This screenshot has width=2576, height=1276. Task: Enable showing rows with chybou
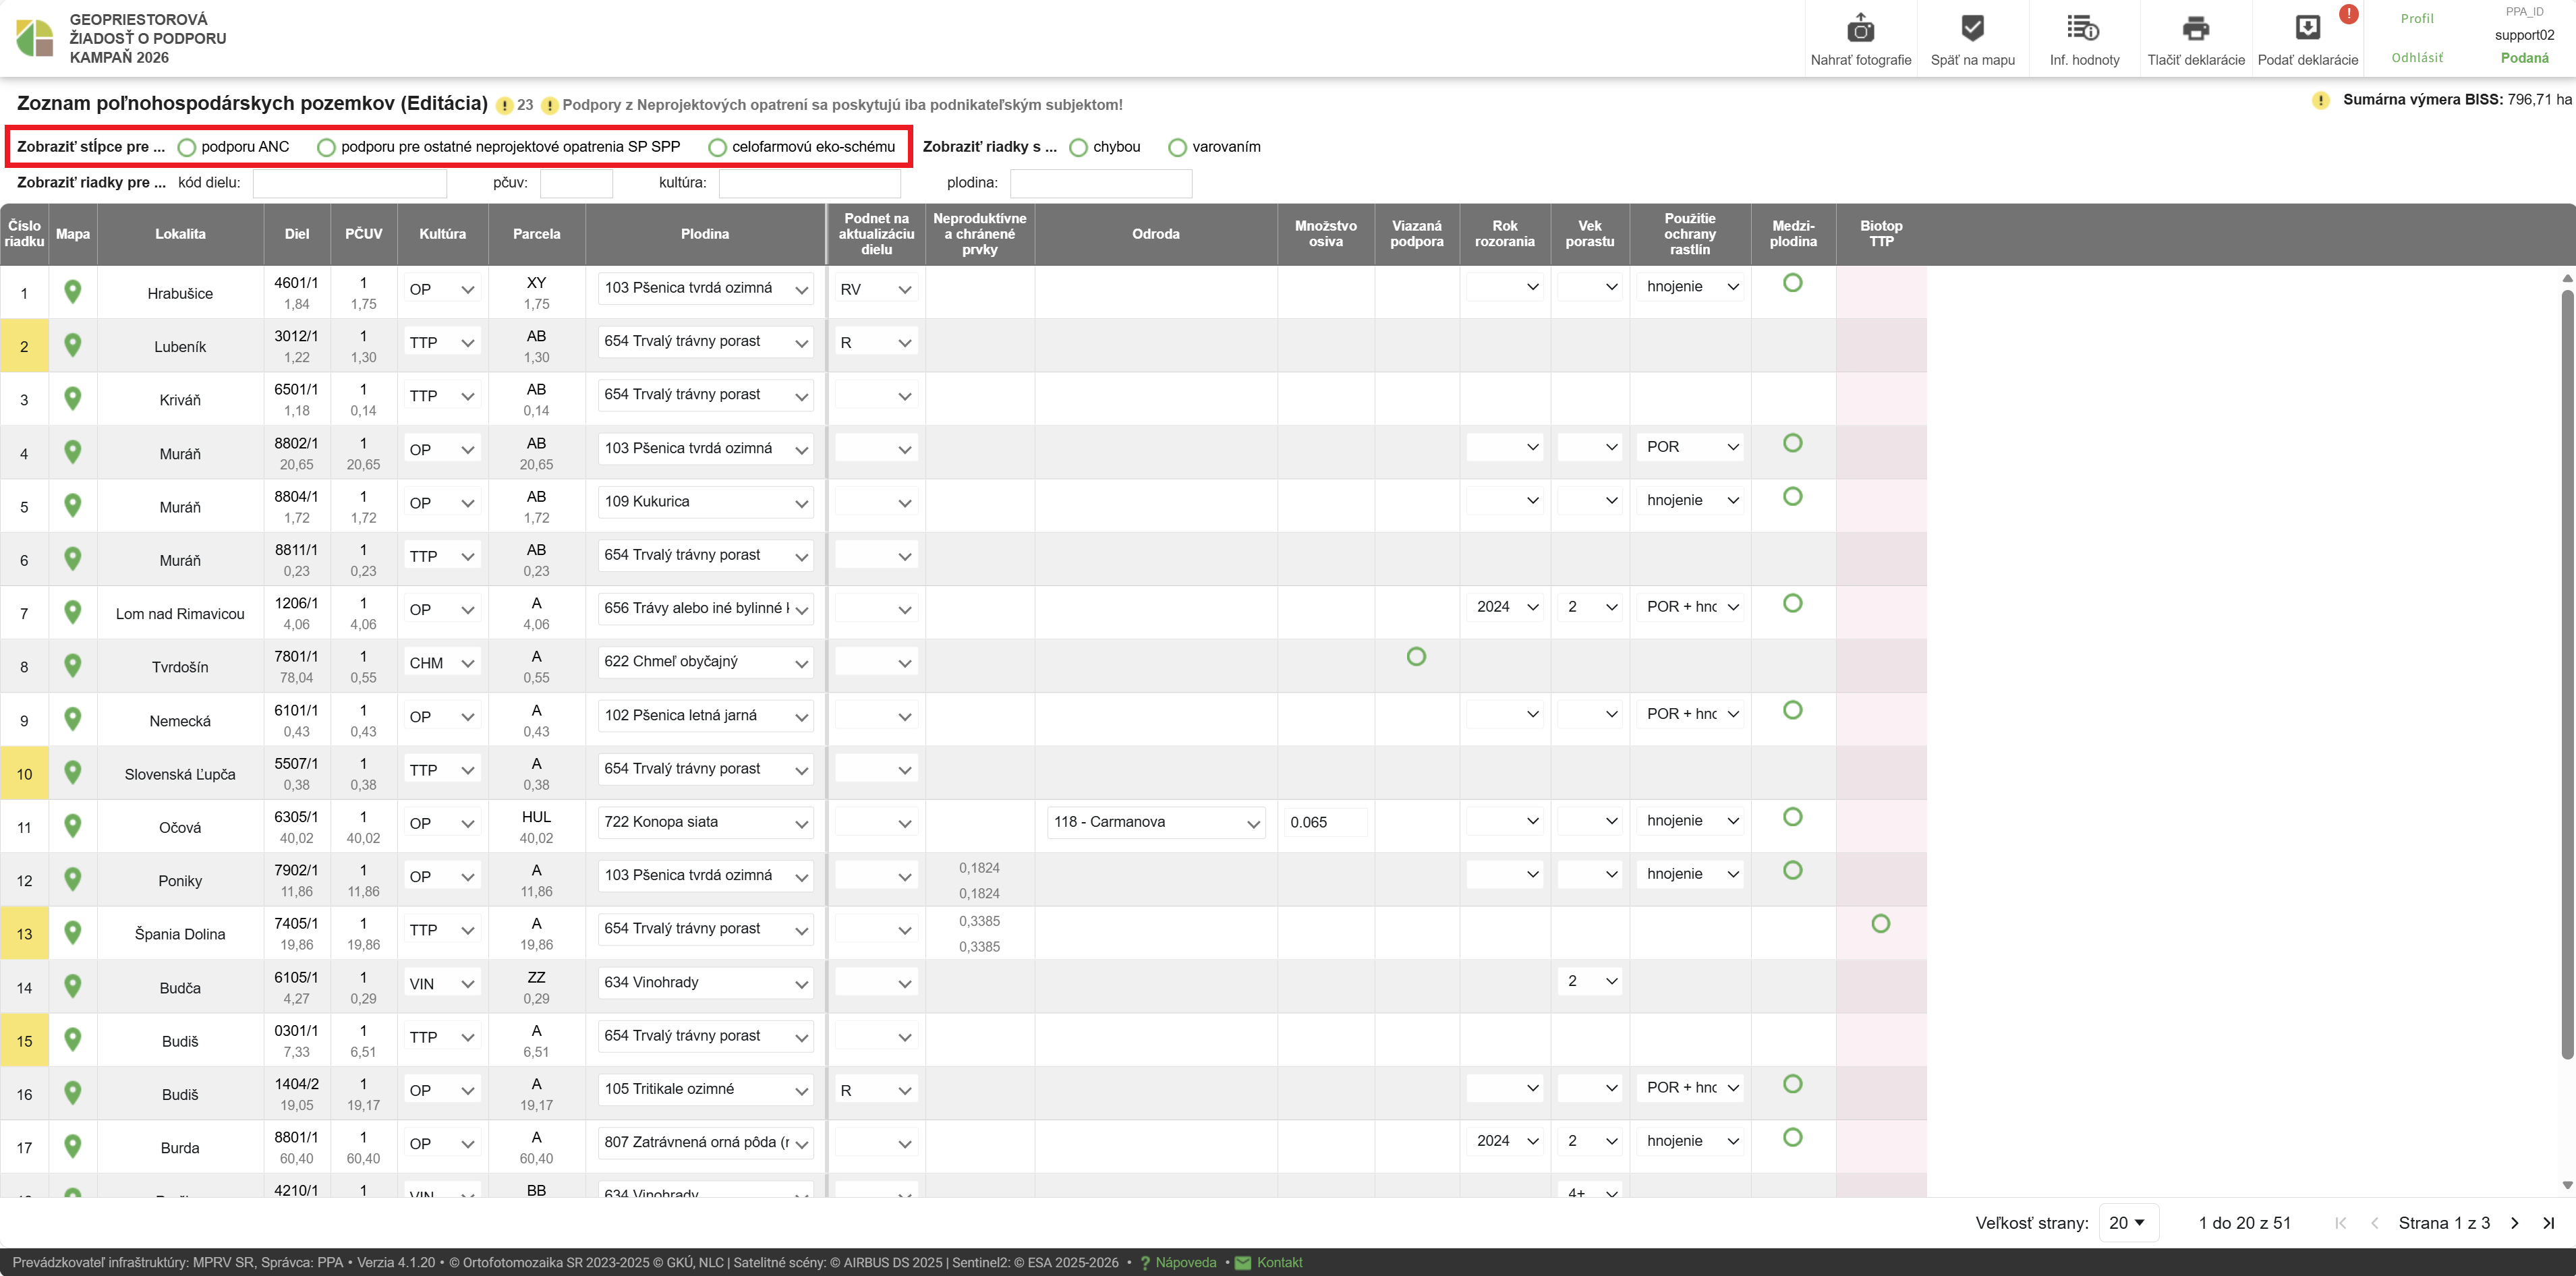coord(1078,147)
